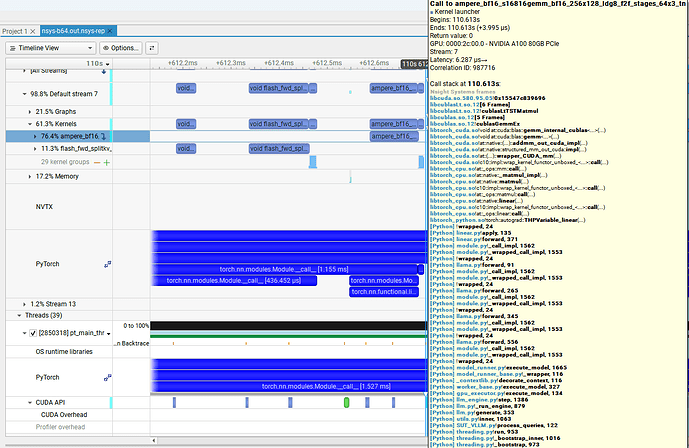Click the blue down-arrow in All Streams row

[x=104, y=71]
